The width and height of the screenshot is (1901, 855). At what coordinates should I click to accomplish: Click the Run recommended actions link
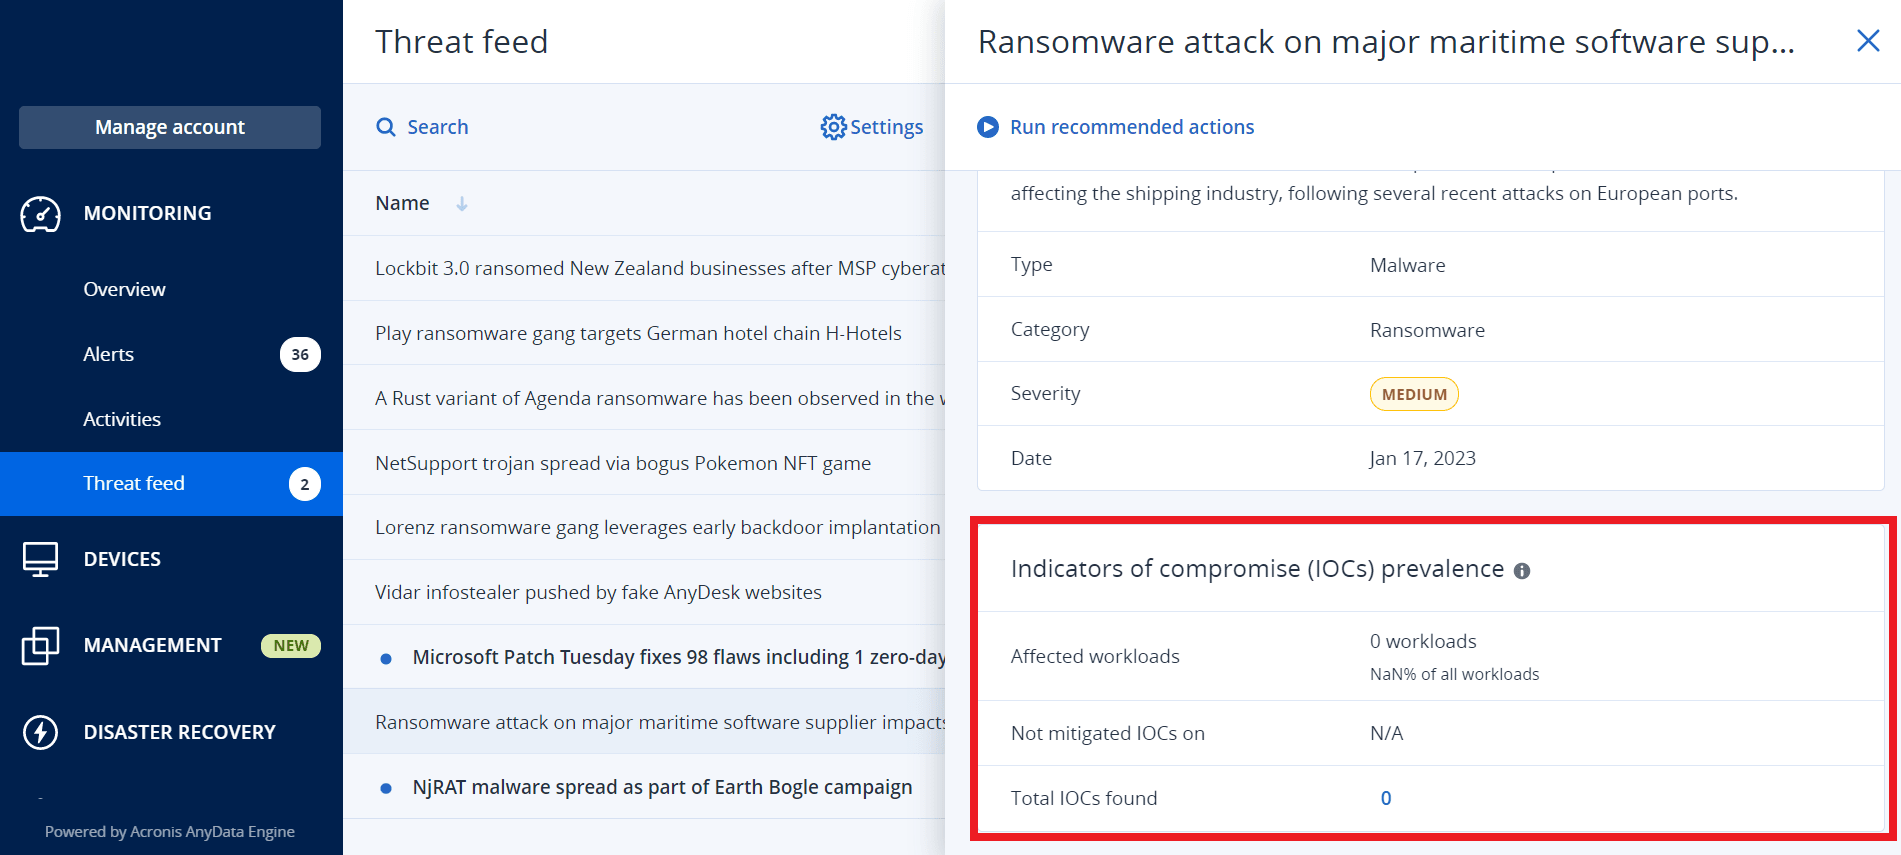point(1131,127)
